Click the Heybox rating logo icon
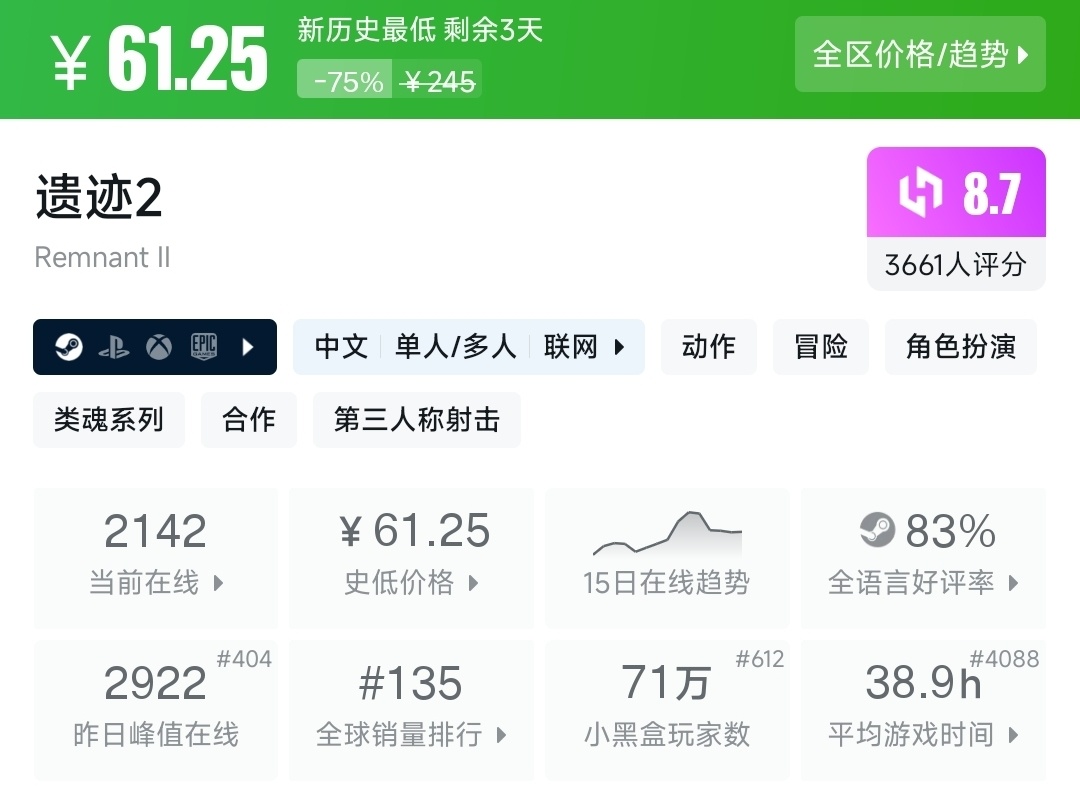 point(921,193)
